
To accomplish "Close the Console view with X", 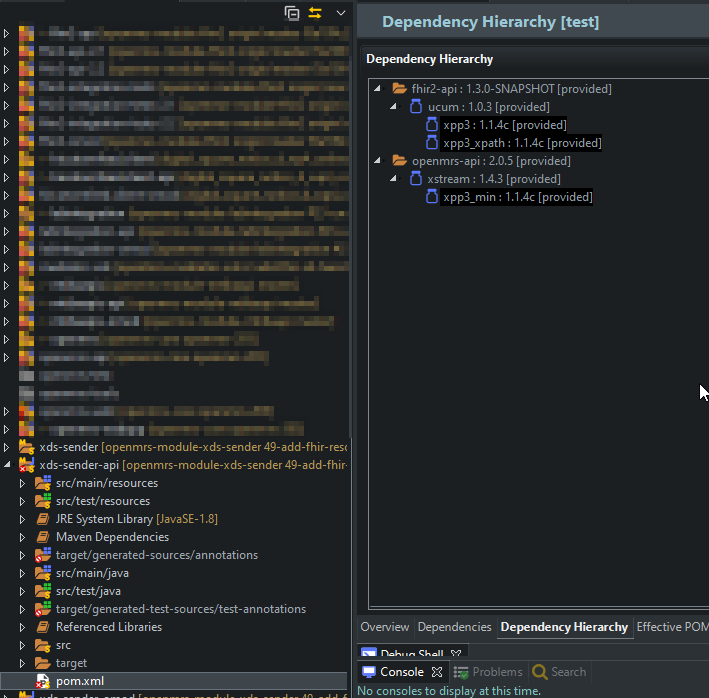I will click(x=437, y=672).
